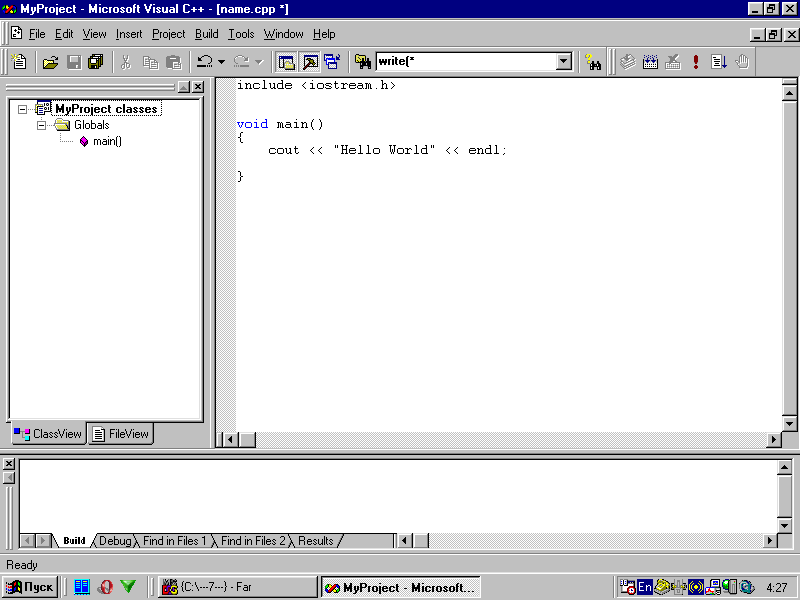Click the document icon left of File menu
The image size is (800, 600).
point(16,33)
